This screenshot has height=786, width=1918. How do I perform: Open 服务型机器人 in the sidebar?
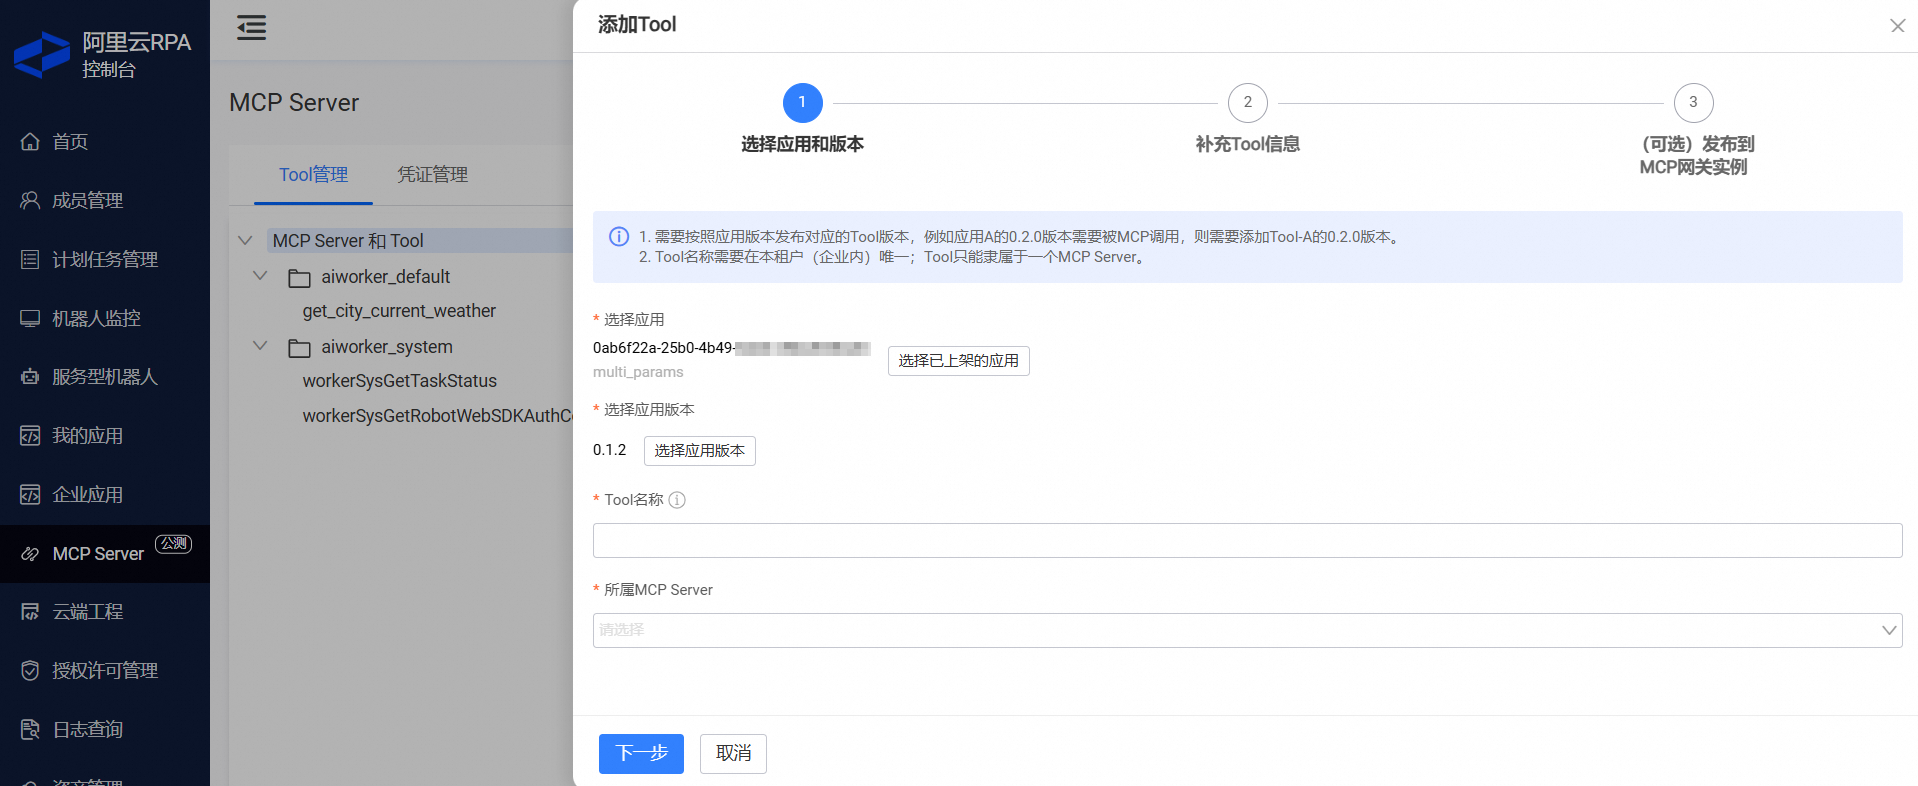tap(105, 377)
